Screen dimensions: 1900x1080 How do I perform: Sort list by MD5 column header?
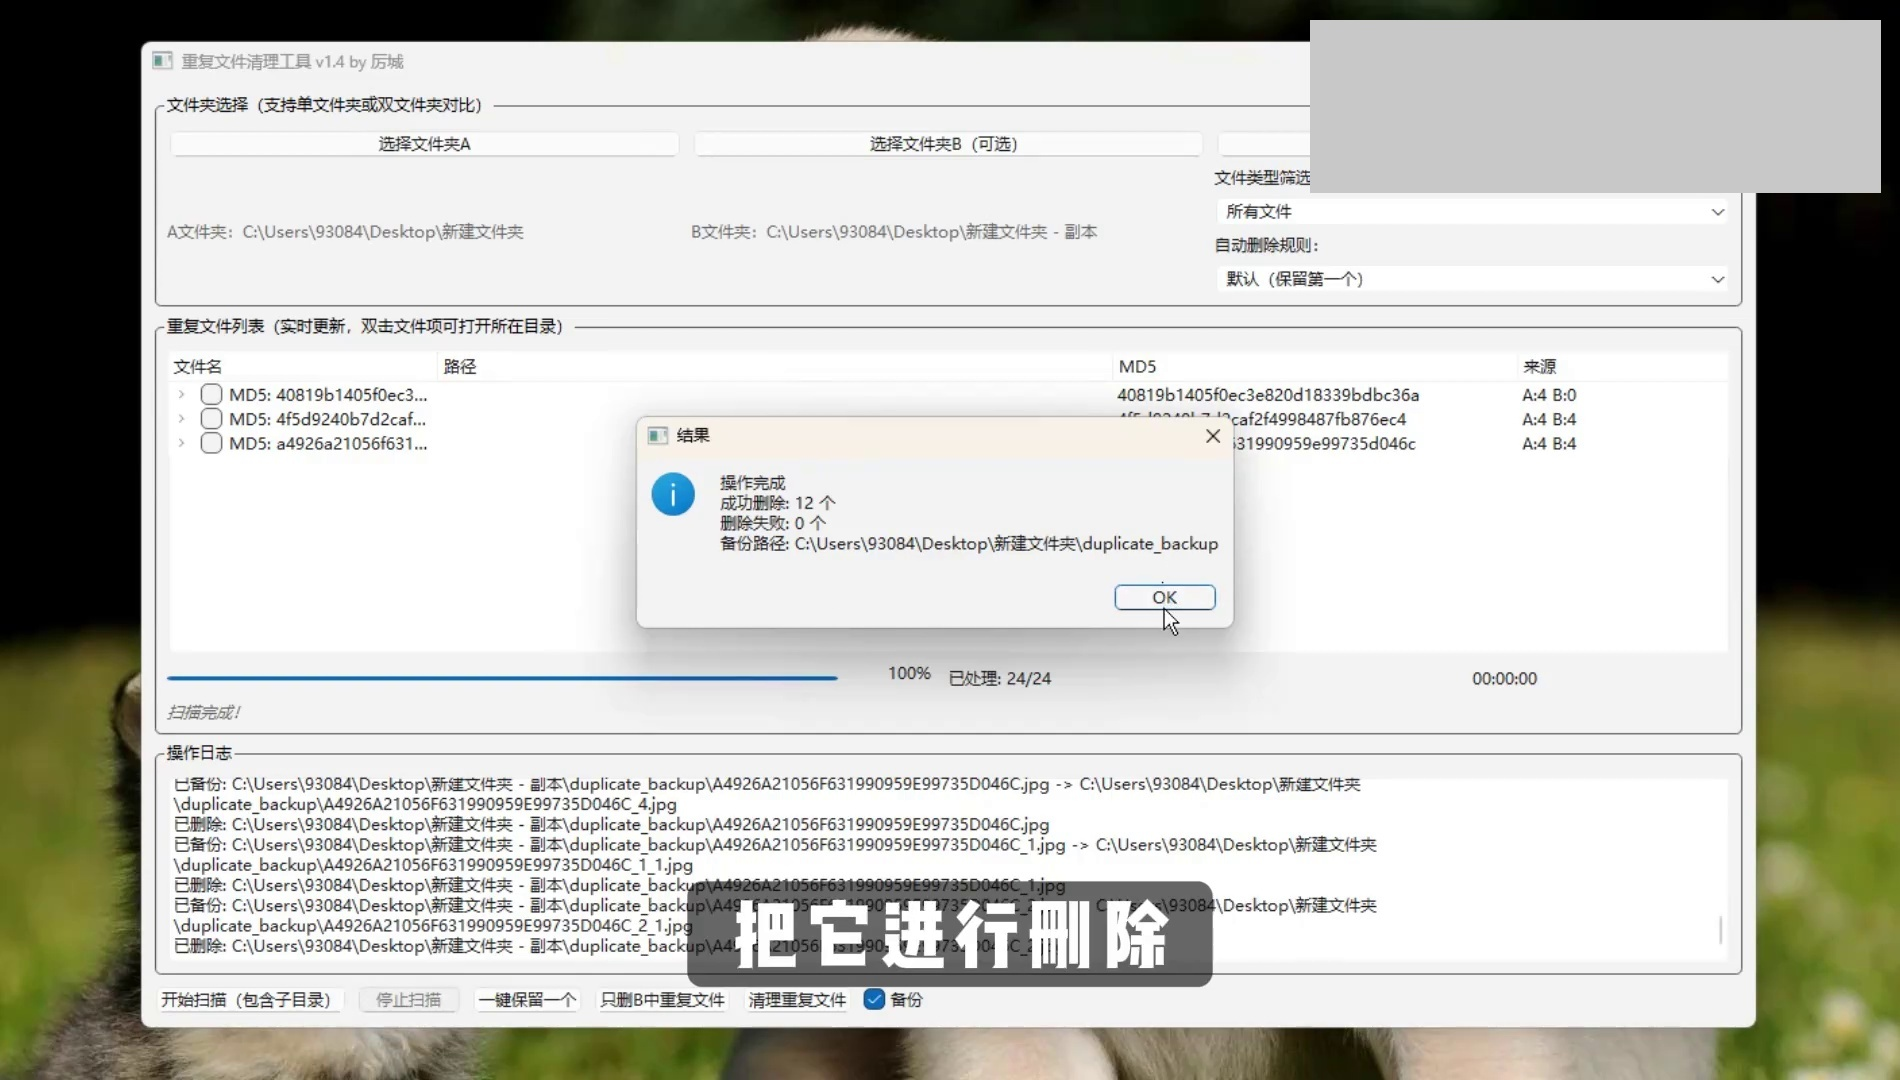point(1137,366)
